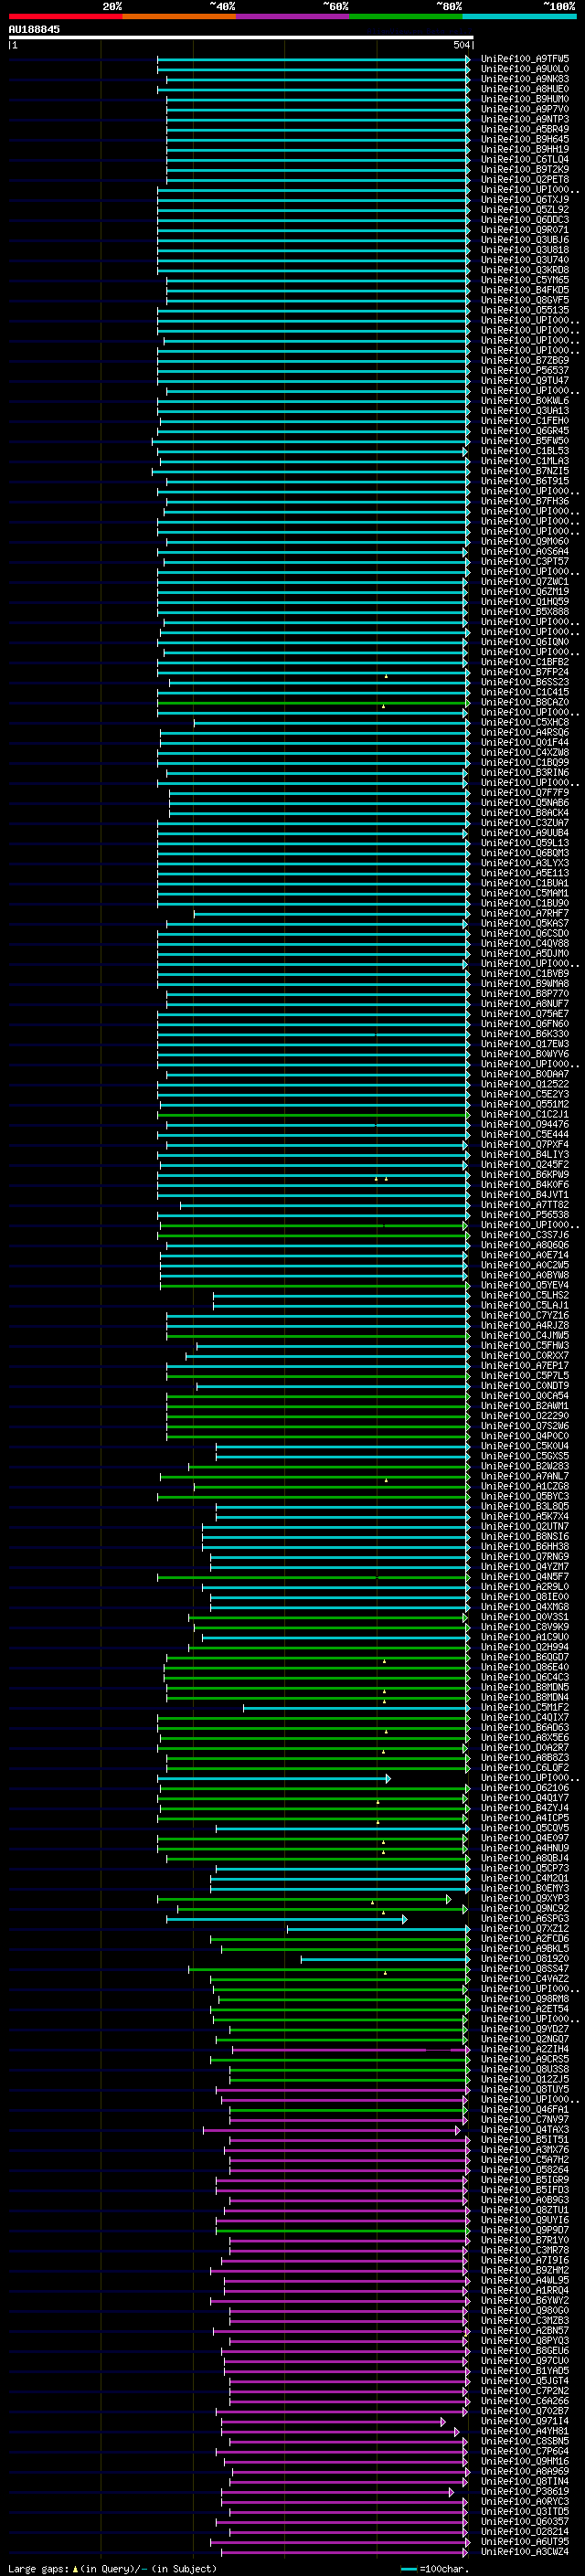Select label UniRef100_A4RJZ8

(x=525, y=1325)
